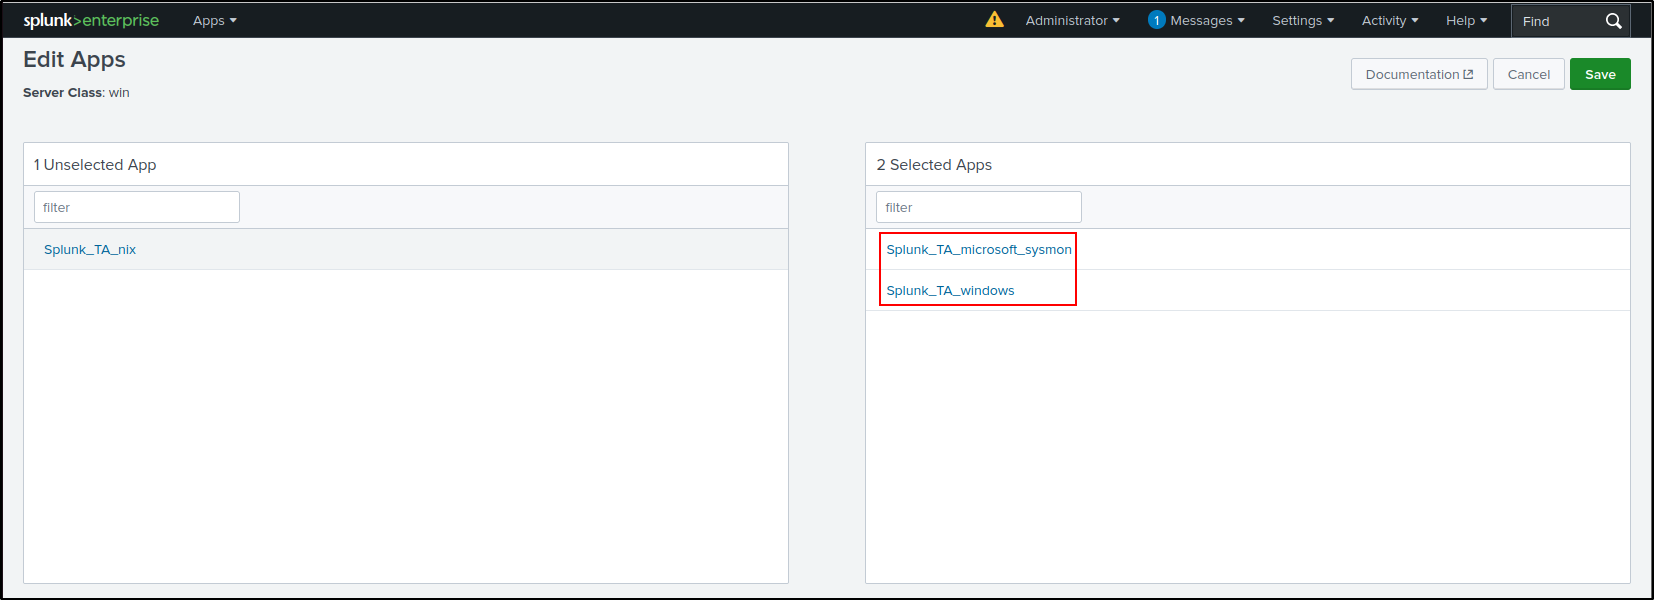
Task: Cancel editing the apps
Action: tap(1528, 74)
